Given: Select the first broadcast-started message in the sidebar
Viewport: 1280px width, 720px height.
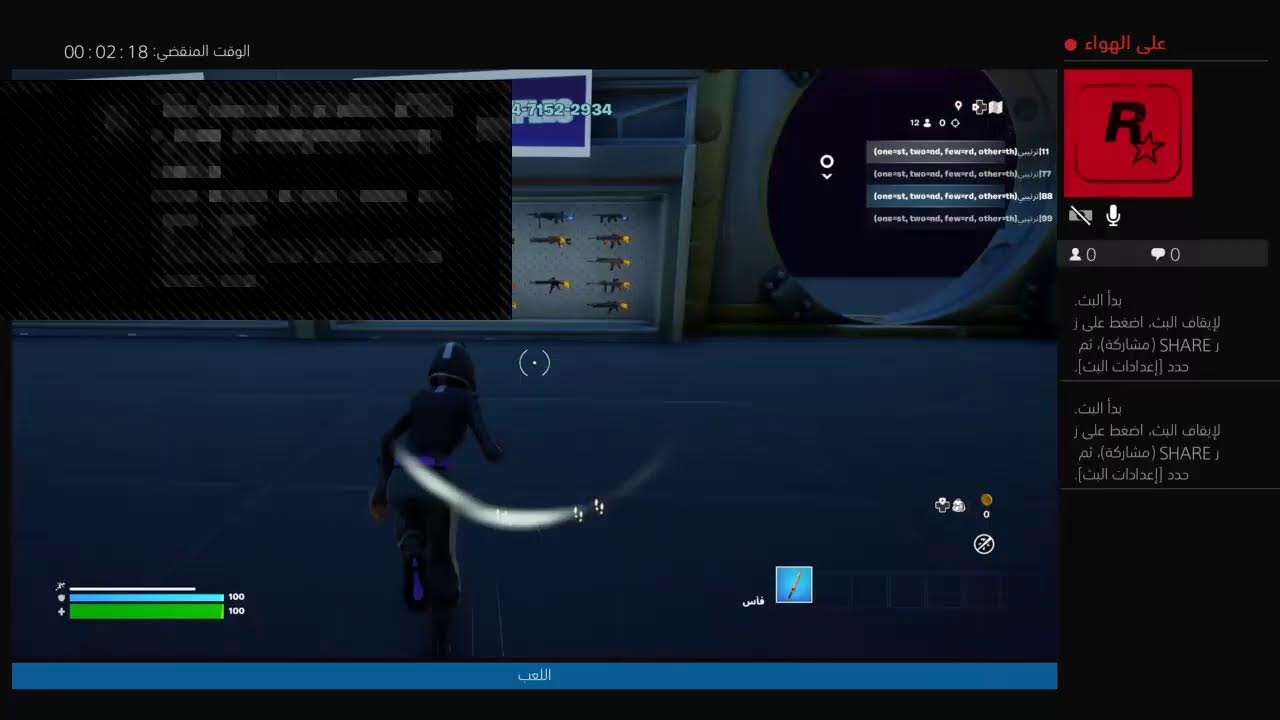Looking at the screenshot, I should (x=1147, y=333).
